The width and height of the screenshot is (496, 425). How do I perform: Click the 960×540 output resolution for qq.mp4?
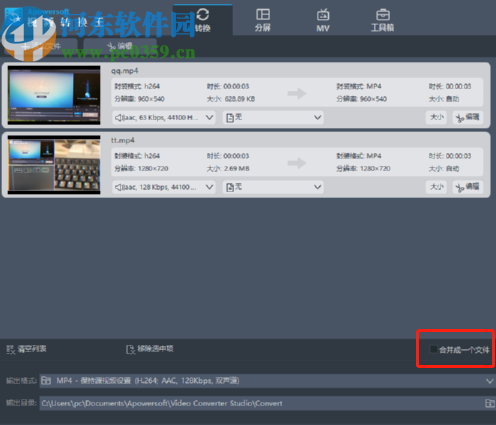click(x=373, y=99)
